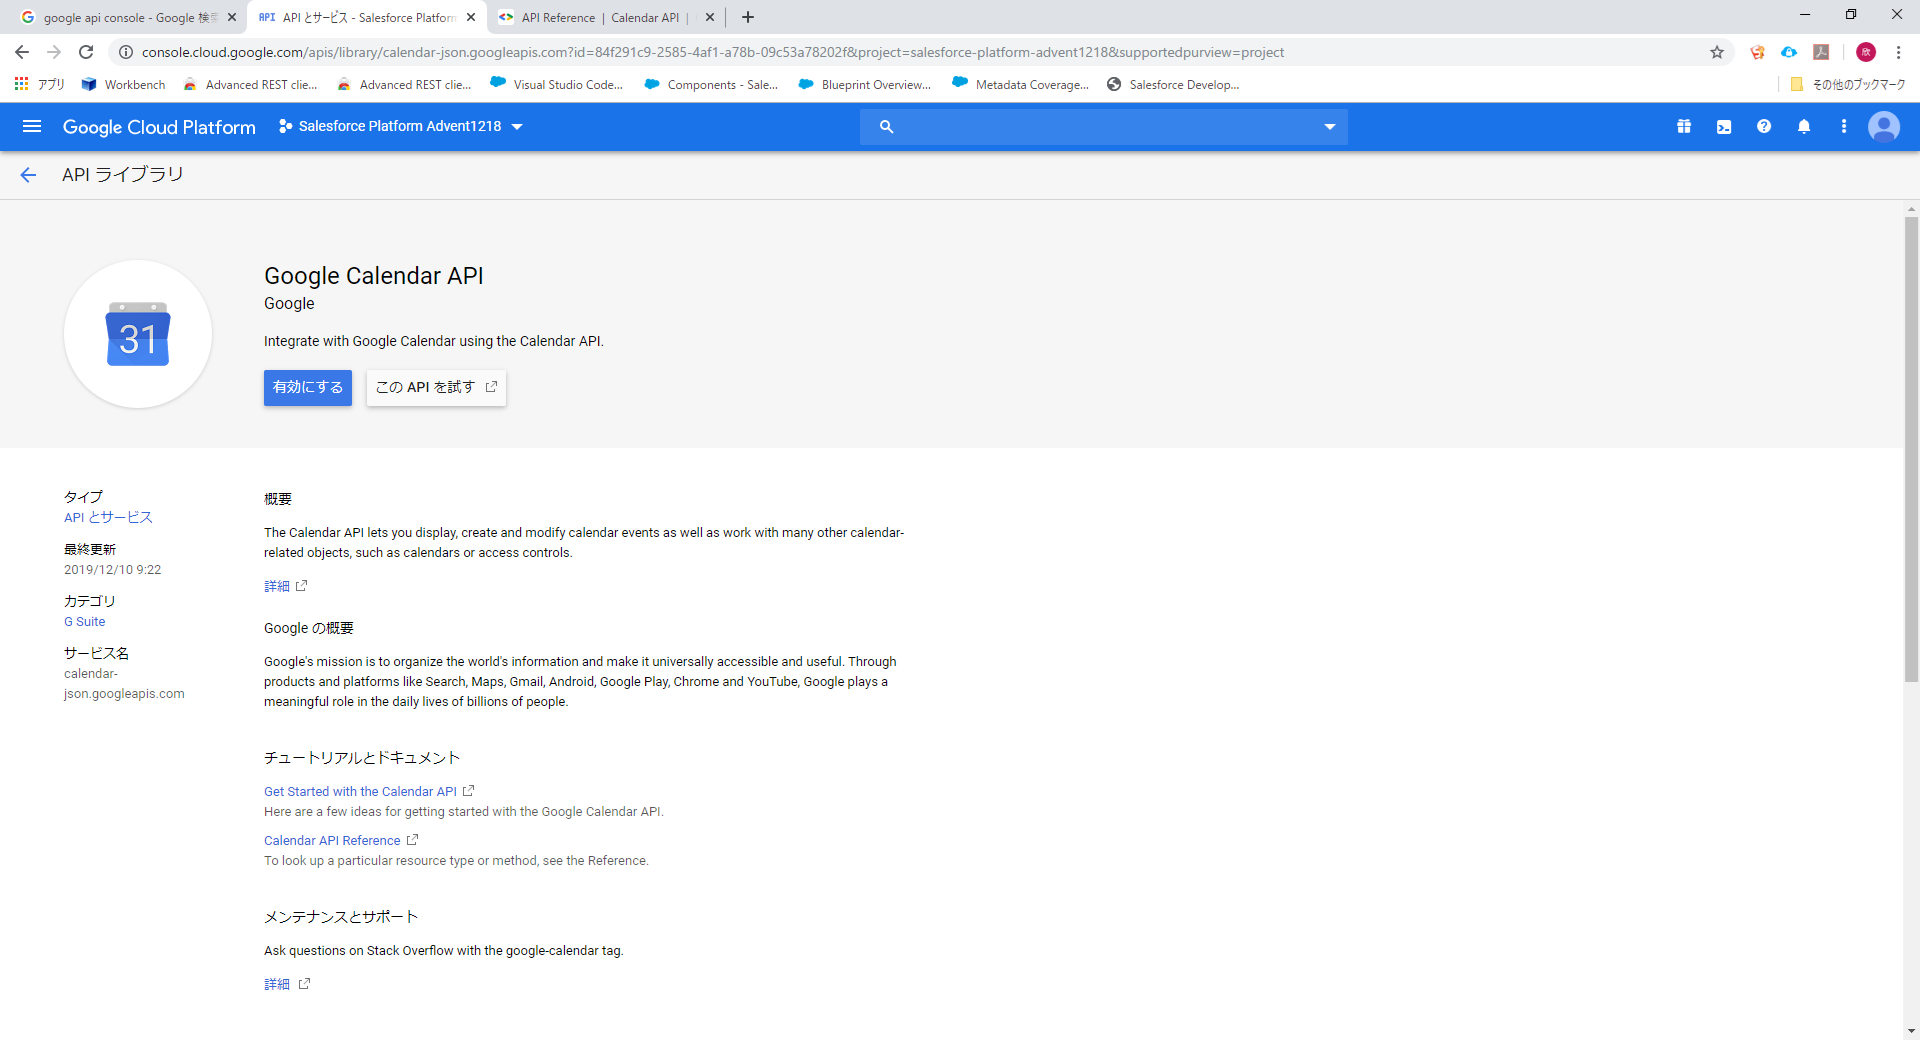
Task: Reload the current browser page
Action: pos(86,52)
